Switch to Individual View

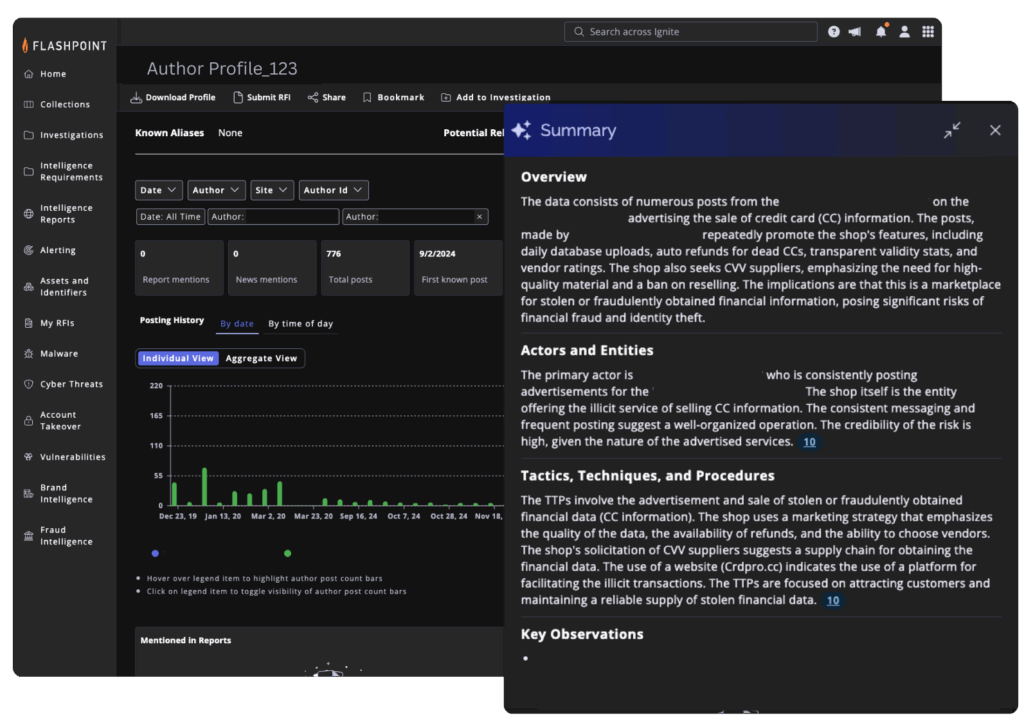178,358
